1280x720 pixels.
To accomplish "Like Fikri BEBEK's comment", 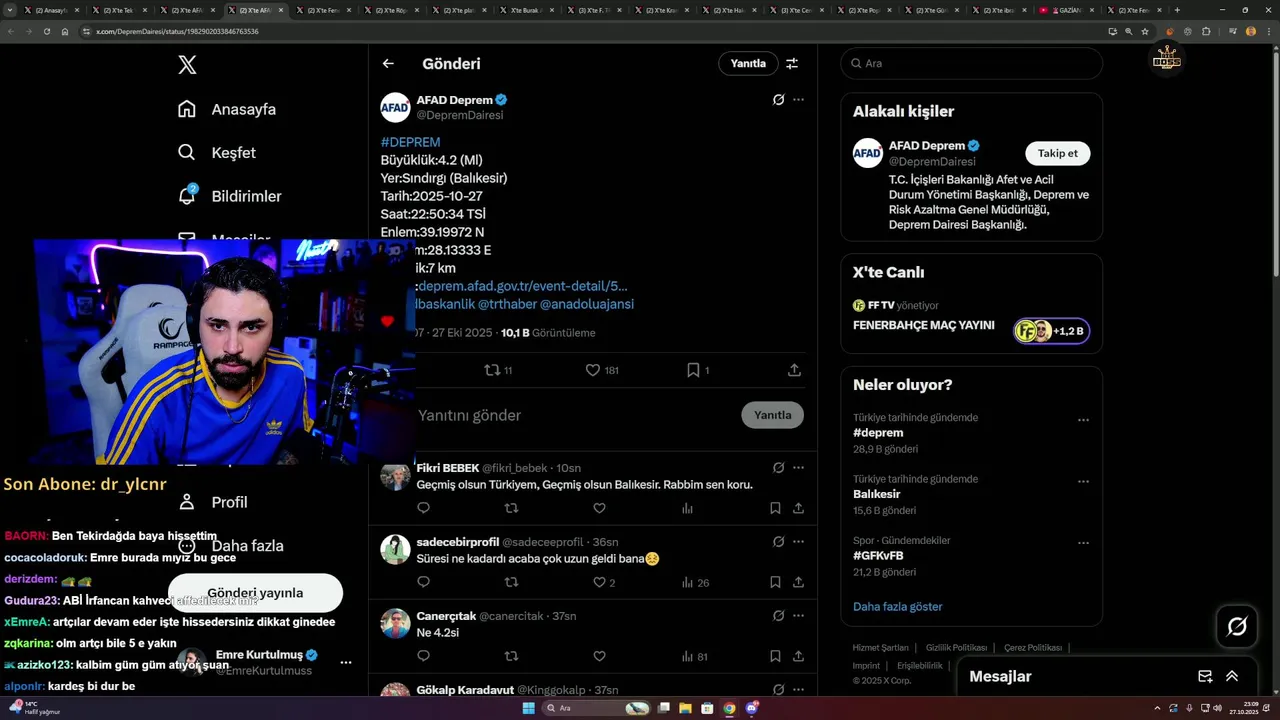I will coord(599,508).
